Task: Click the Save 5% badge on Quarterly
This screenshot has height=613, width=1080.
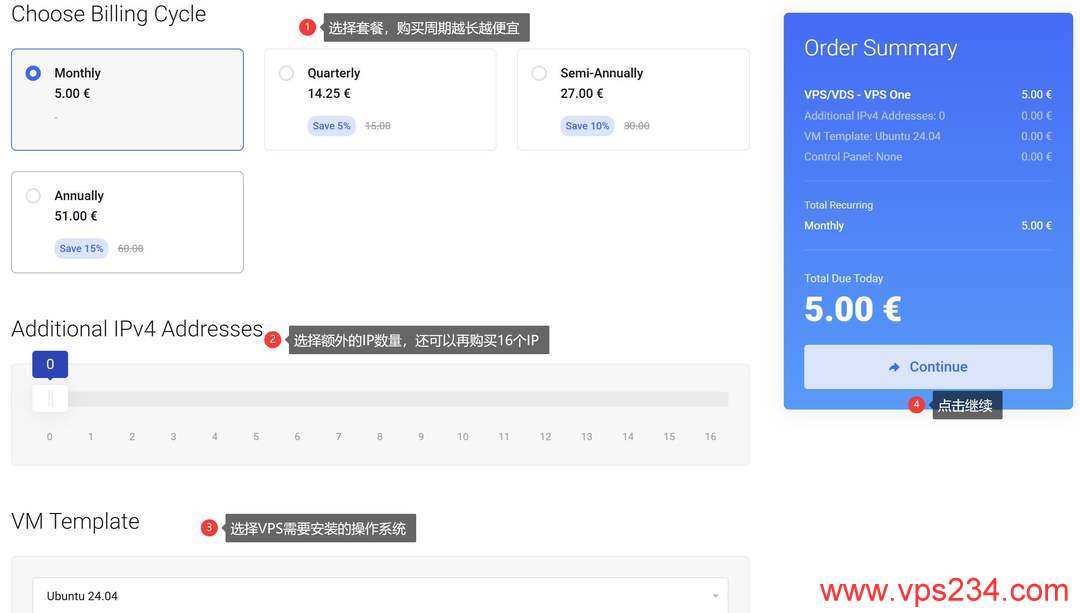Action: [331, 125]
